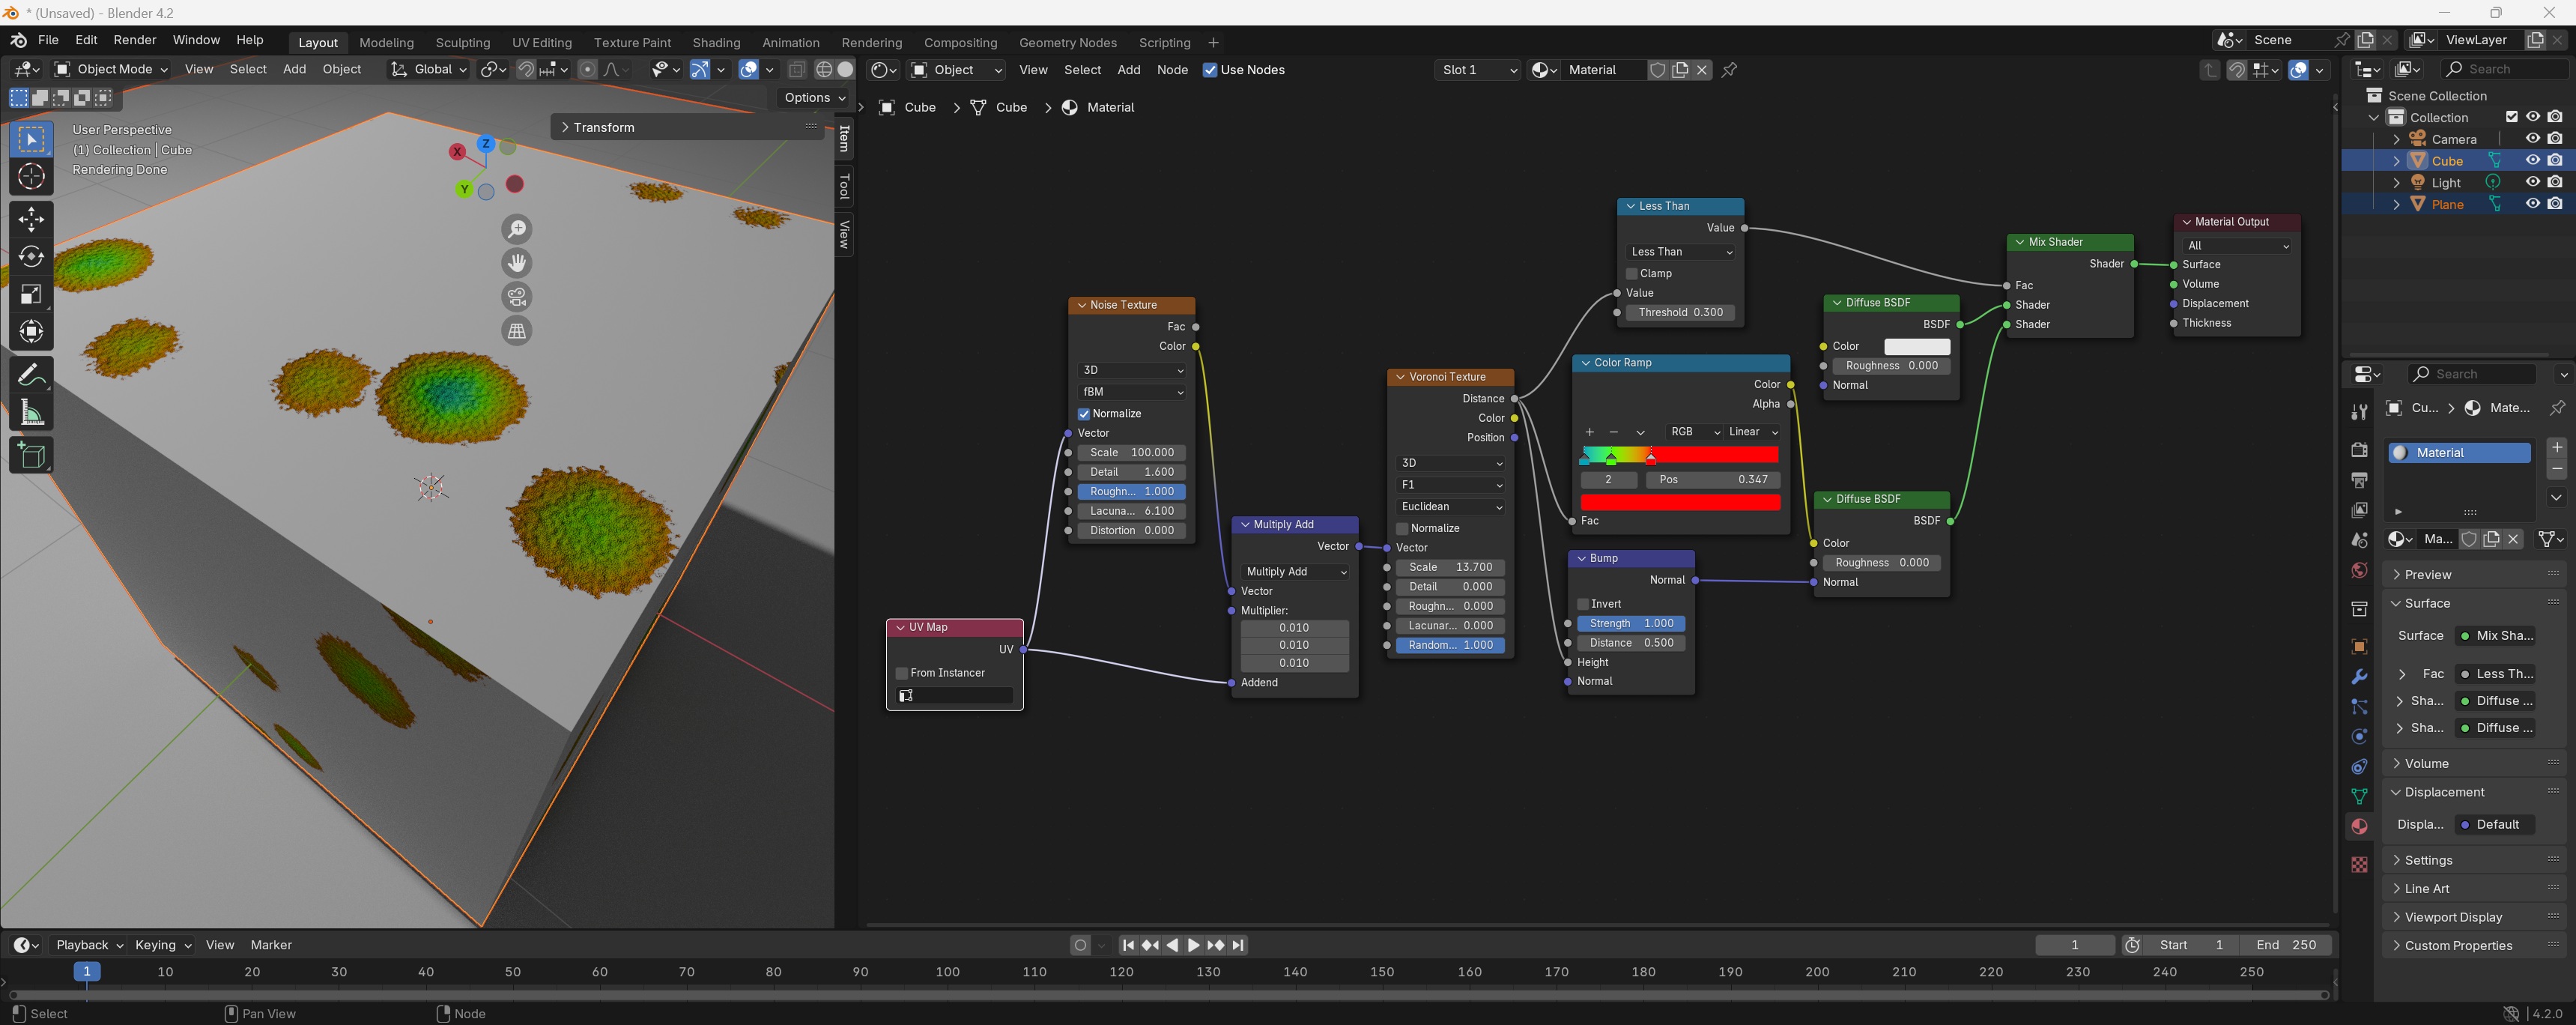Click the Object menu in header

click(342, 69)
